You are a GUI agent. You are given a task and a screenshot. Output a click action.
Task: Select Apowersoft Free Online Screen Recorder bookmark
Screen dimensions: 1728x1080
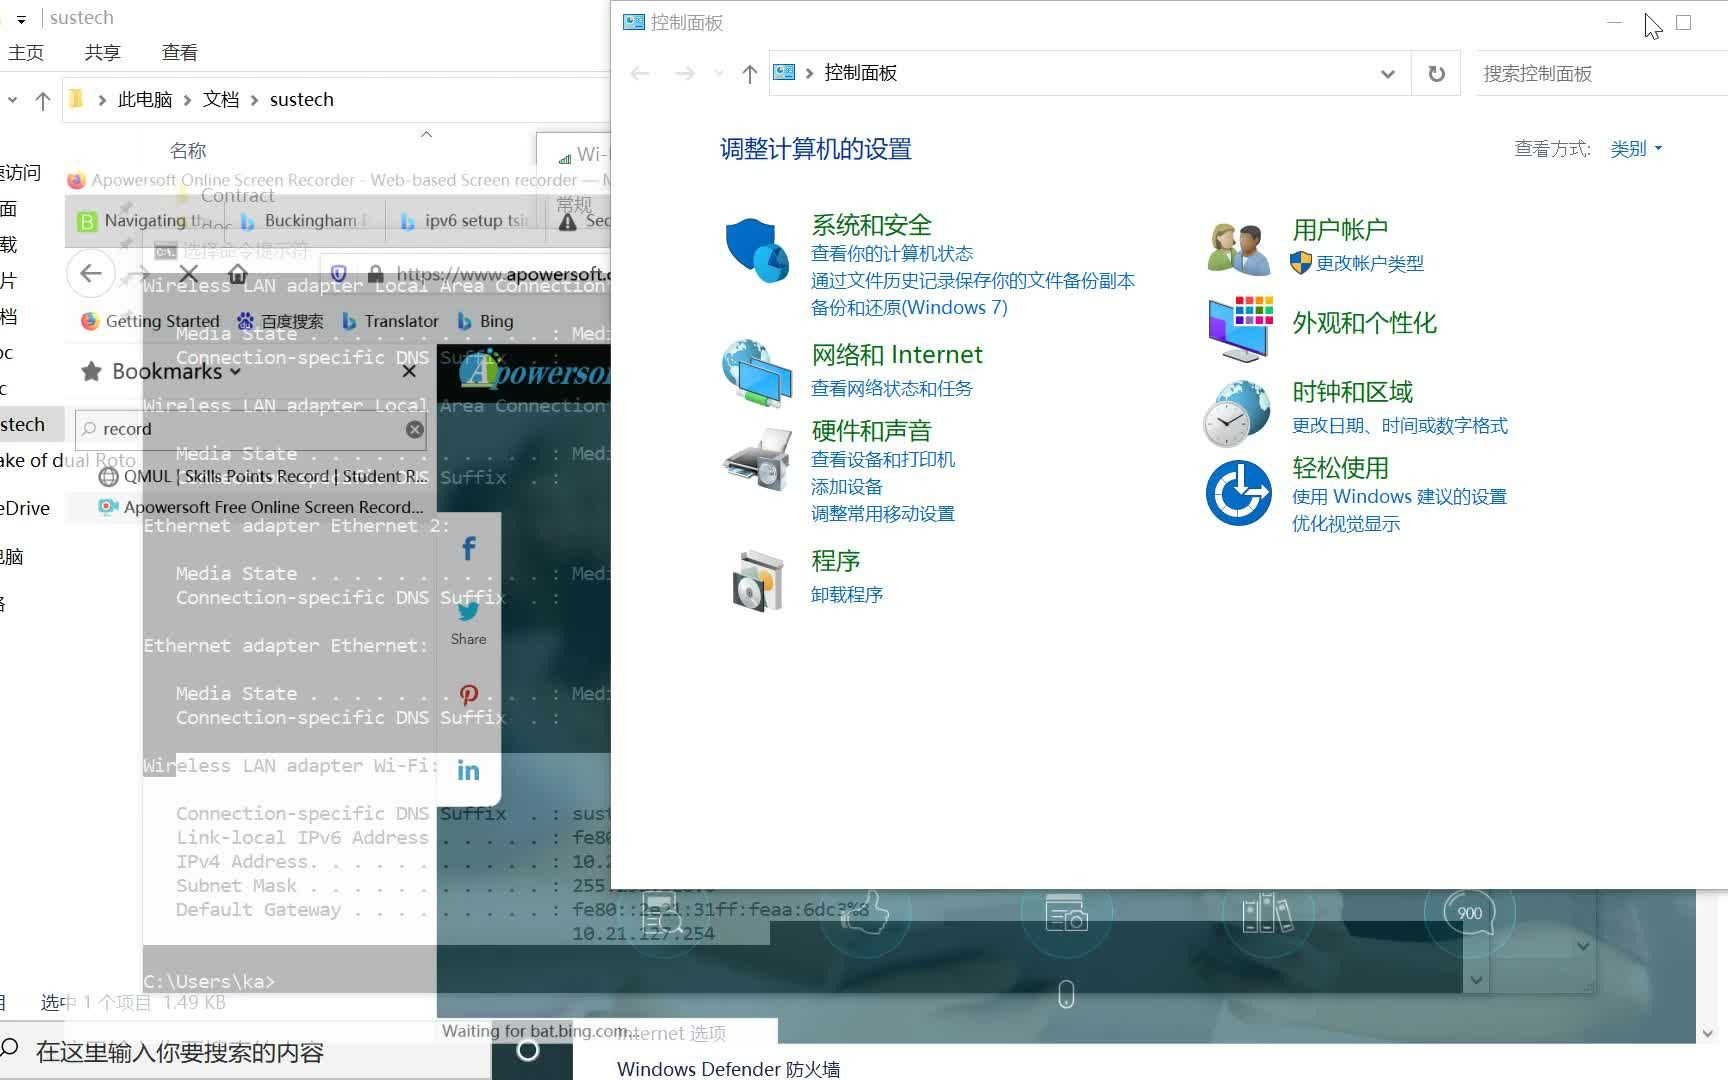pos(262,507)
